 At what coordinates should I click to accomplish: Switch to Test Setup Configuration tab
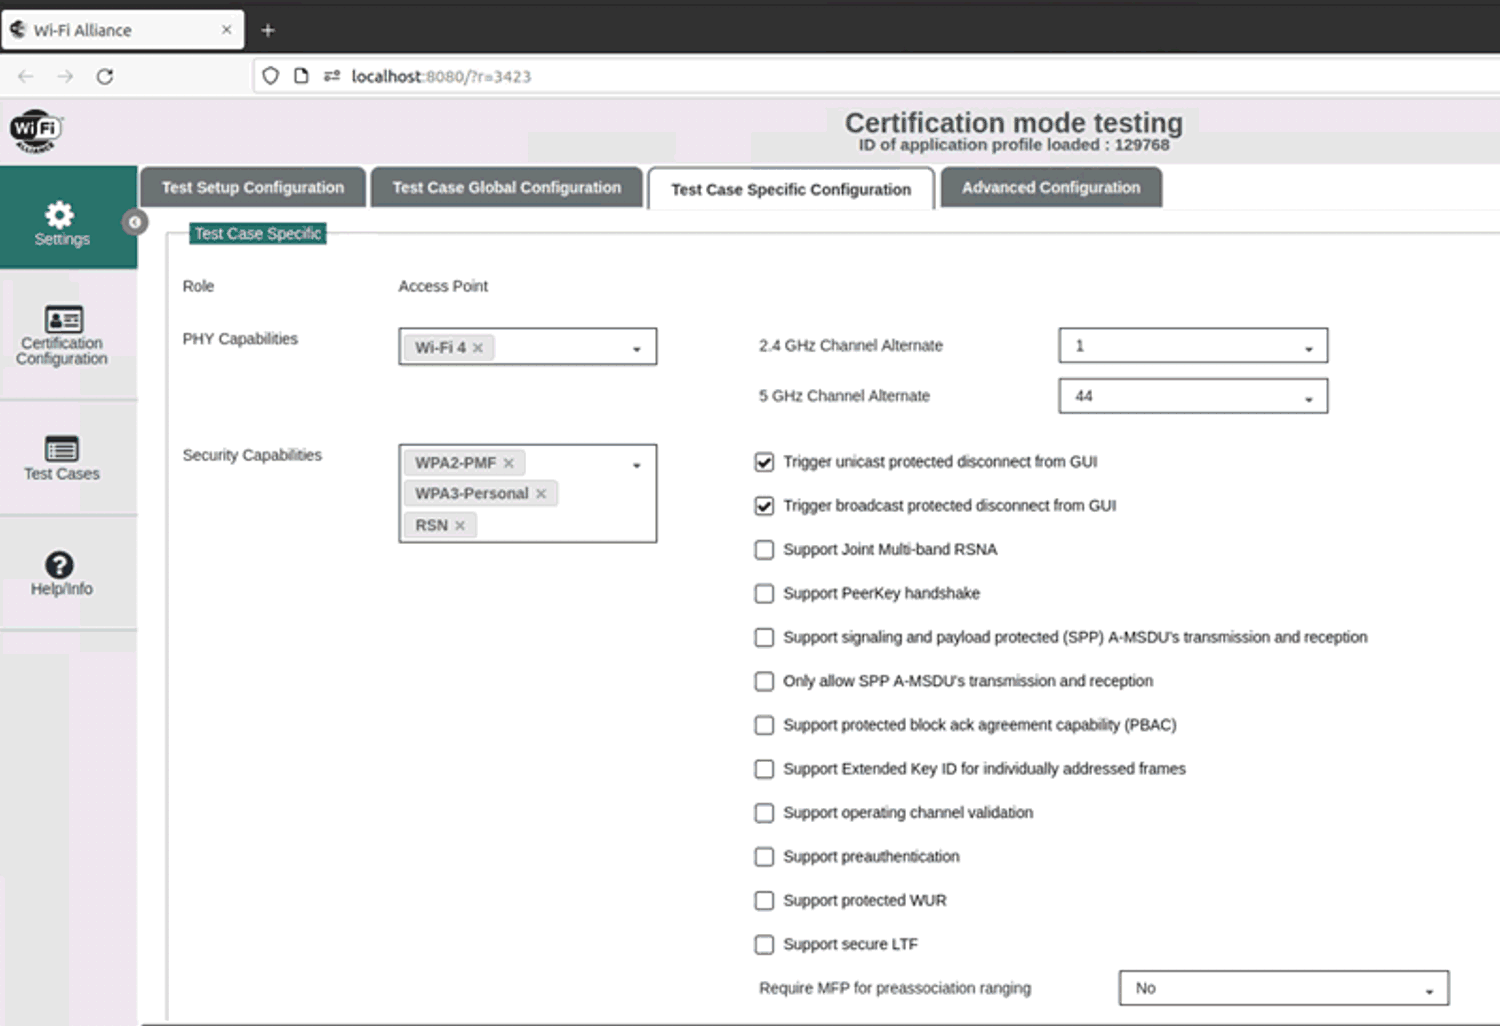(252, 188)
